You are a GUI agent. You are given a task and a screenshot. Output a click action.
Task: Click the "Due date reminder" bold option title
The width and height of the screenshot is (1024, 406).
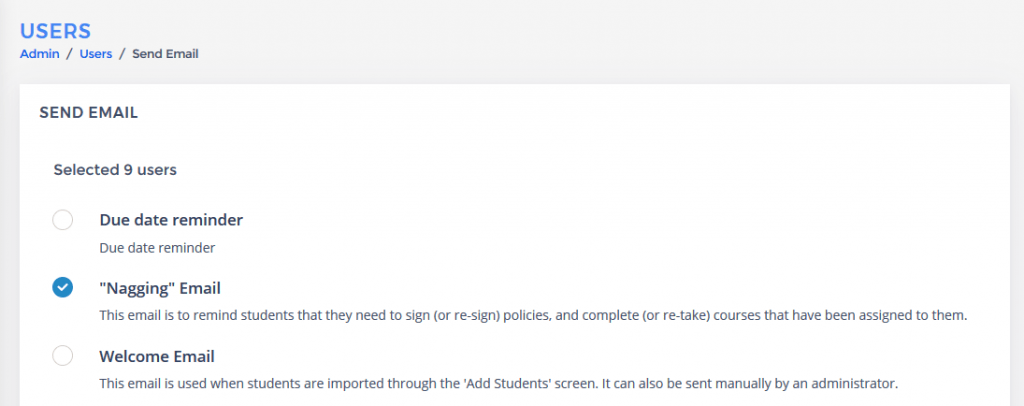click(x=171, y=220)
